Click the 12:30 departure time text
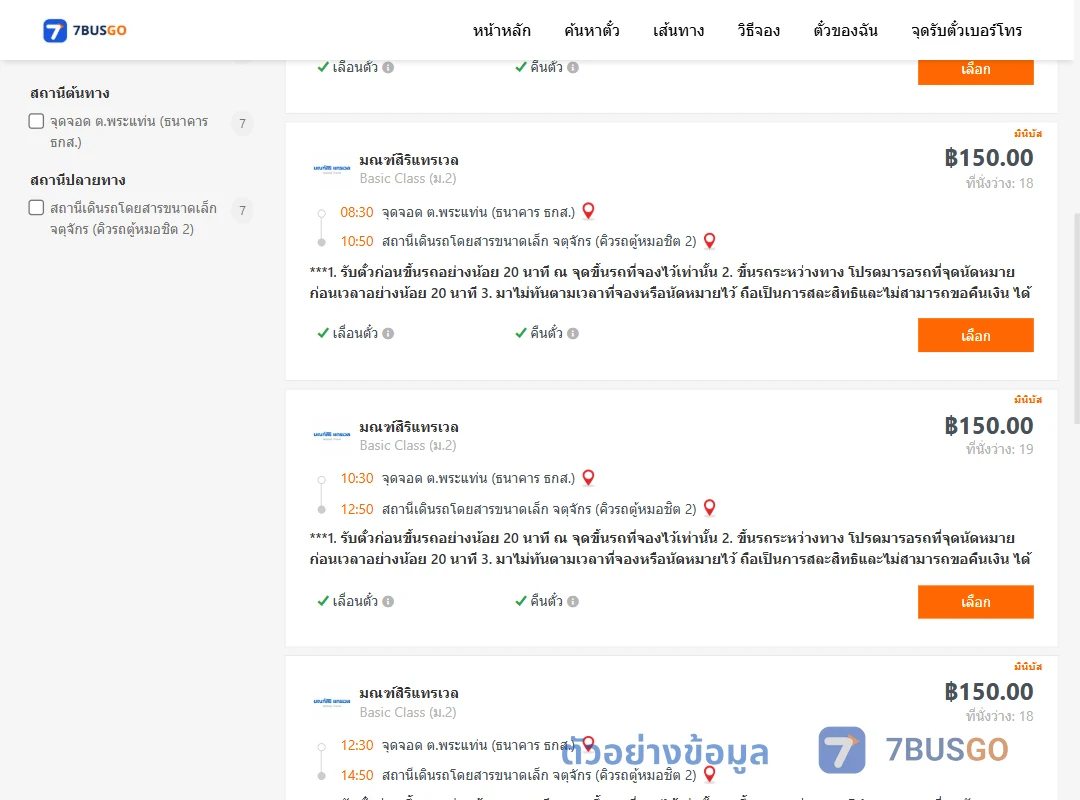 pos(357,745)
